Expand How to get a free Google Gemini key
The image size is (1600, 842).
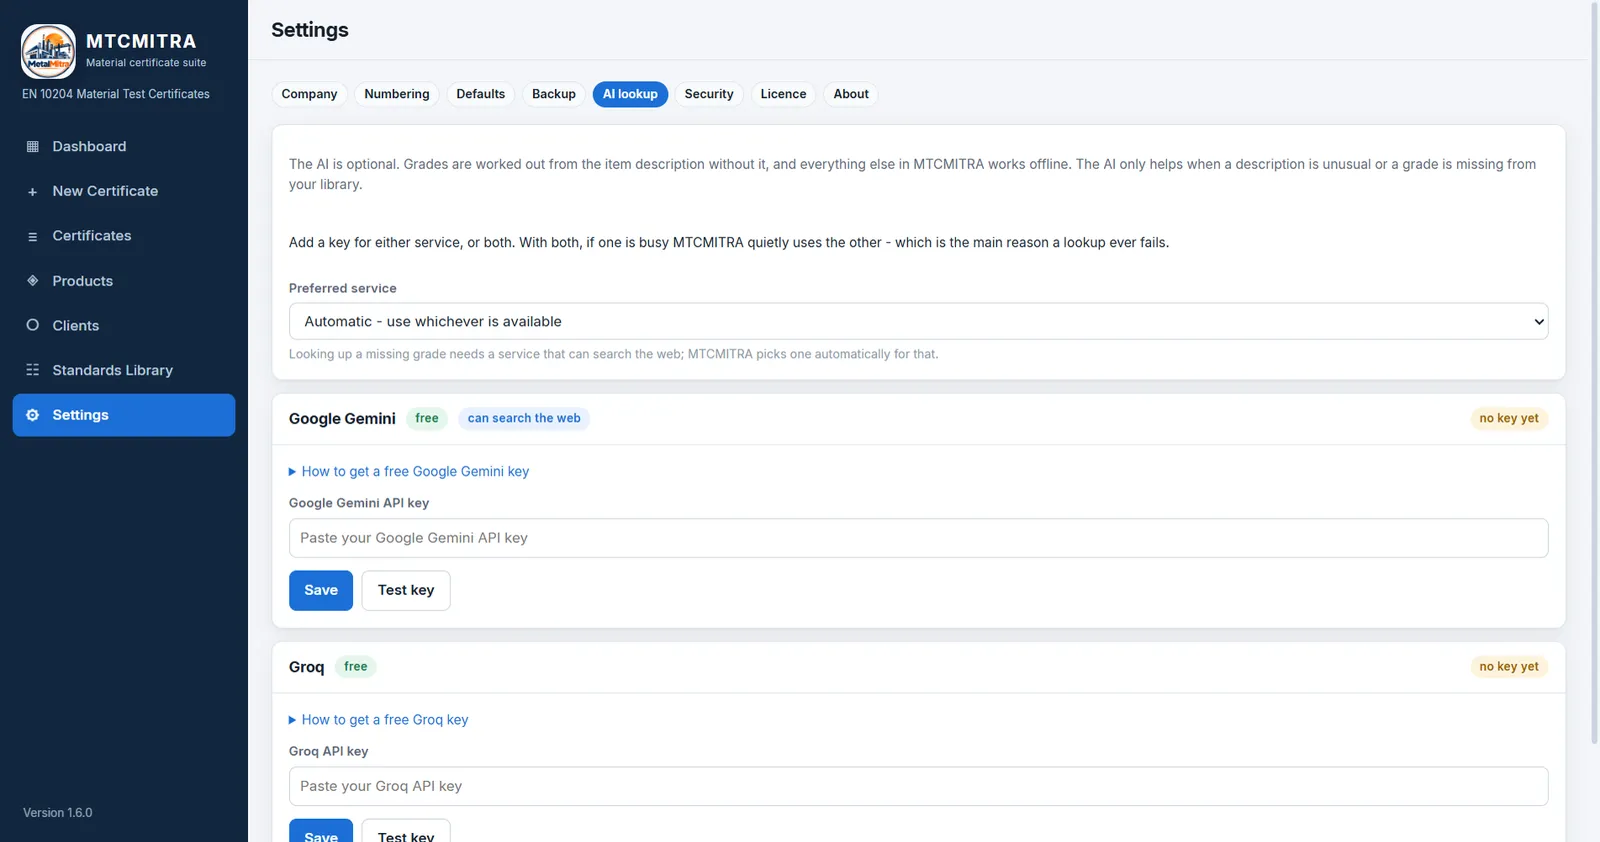coord(409,472)
